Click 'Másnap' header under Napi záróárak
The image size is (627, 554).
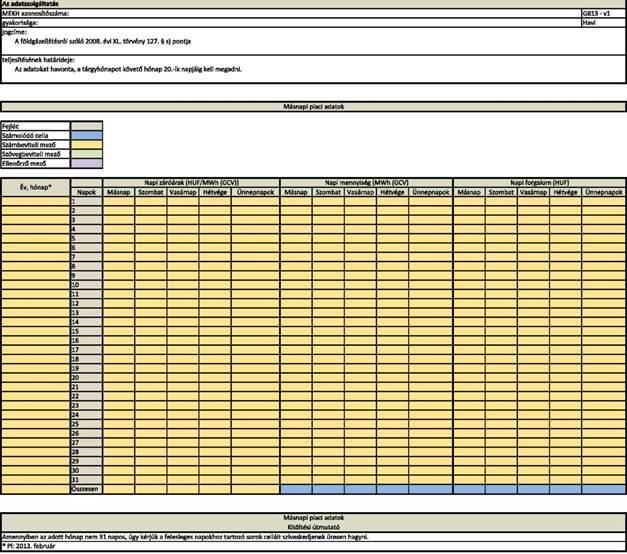pos(119,192)
